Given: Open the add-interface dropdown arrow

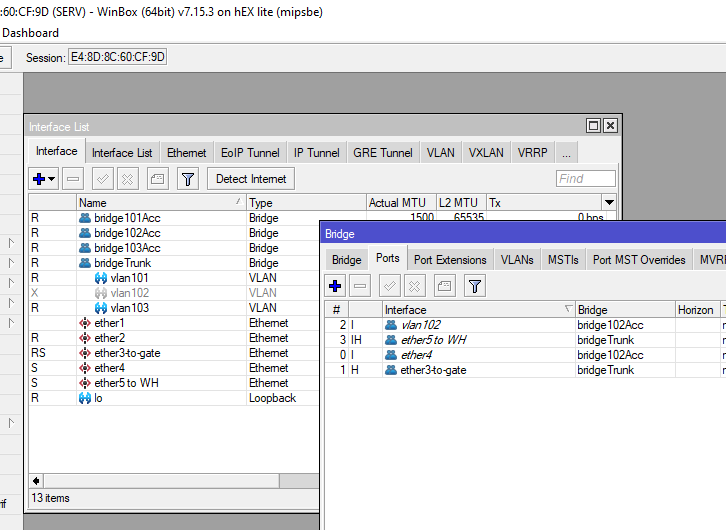Looking at the screenshot, I should [52, 179].
